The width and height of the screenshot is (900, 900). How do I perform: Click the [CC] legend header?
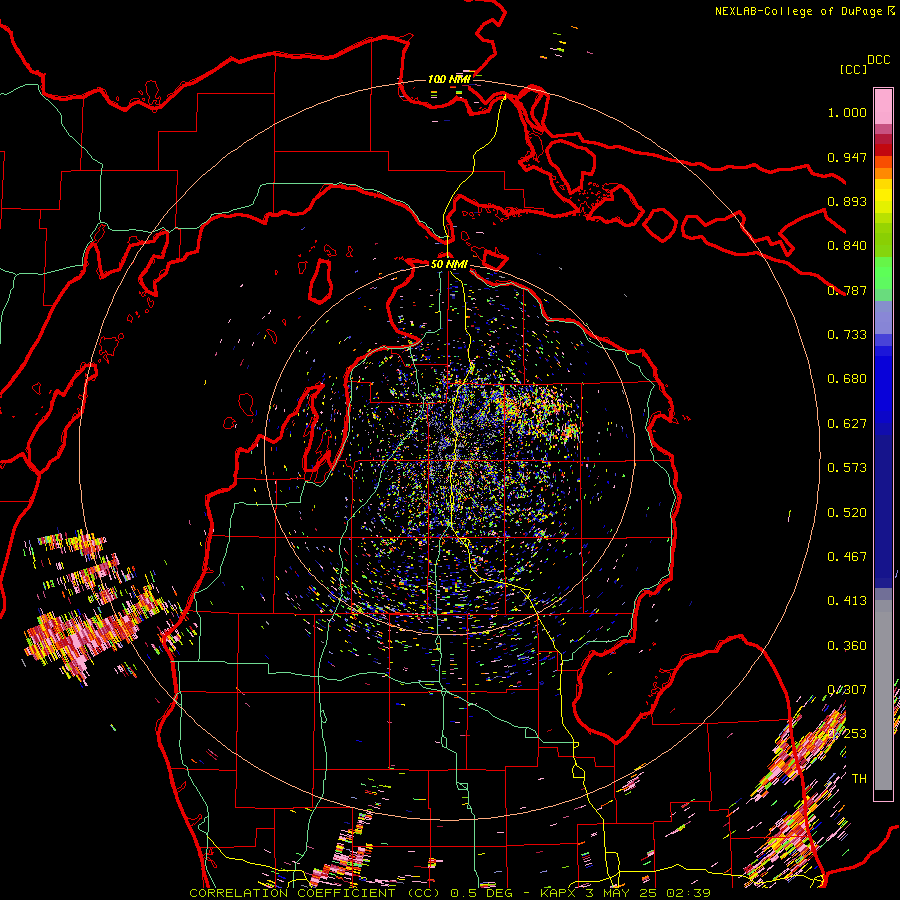pos(854,69)
